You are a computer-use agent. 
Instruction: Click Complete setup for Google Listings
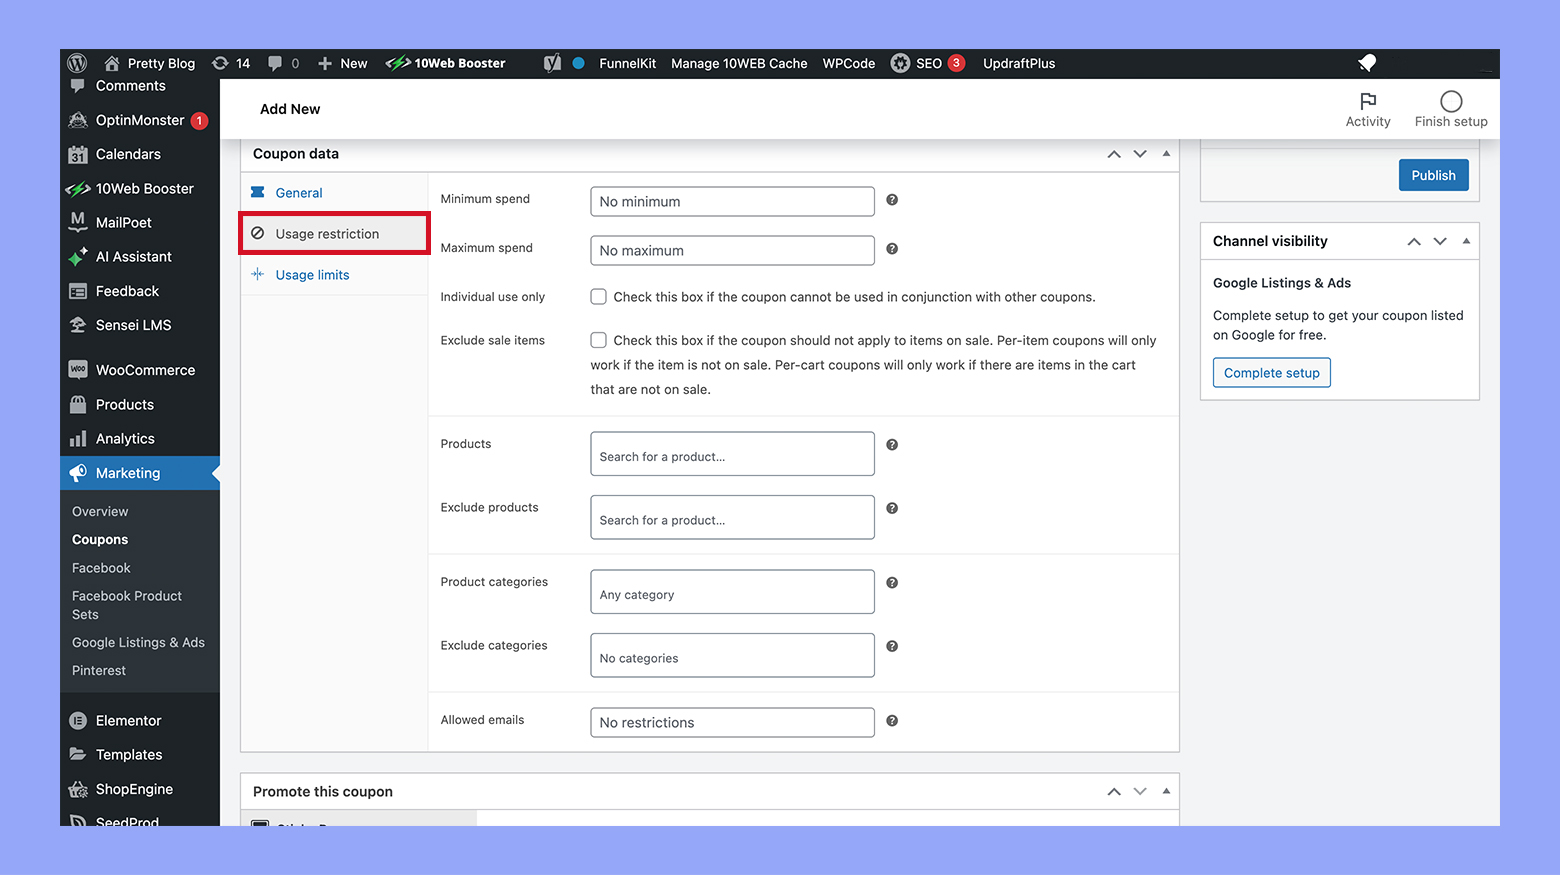point(1271,372)
